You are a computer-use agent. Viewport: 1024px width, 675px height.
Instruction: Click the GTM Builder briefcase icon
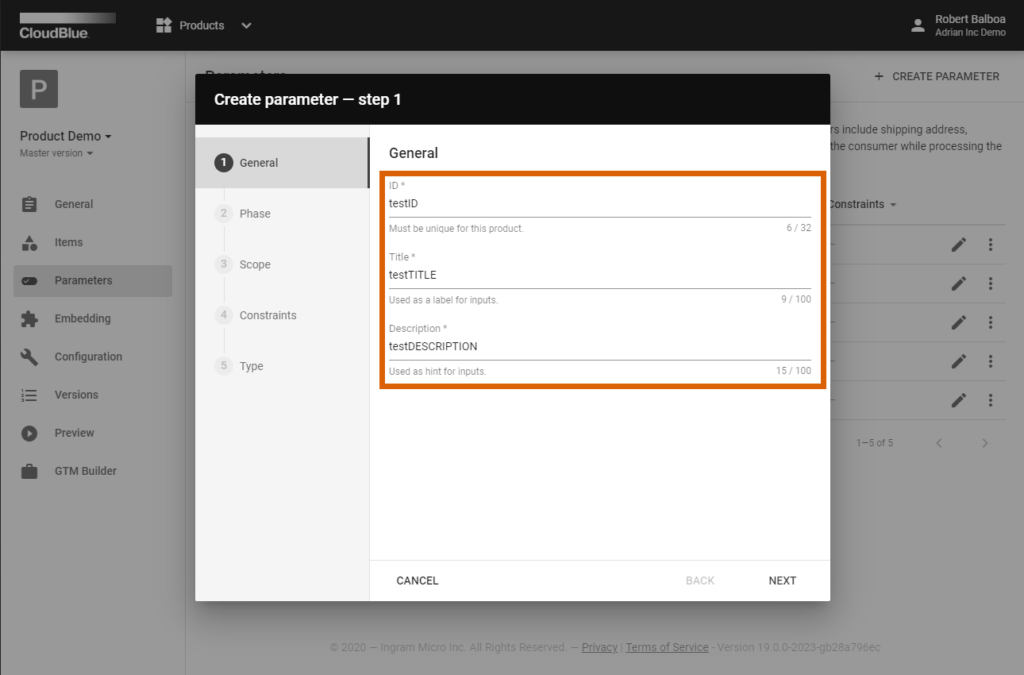coord(29,471)
